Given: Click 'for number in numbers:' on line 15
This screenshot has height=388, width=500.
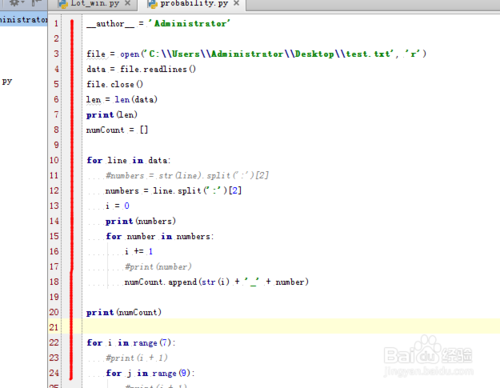Looking at the screenshot, I should (x=159, y=236).
